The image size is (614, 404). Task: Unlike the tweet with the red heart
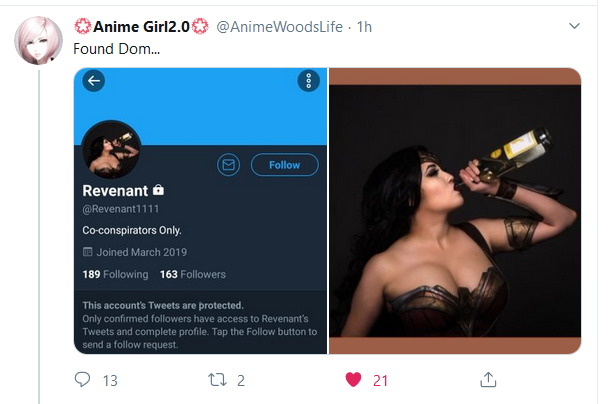[x=353, y=380]
